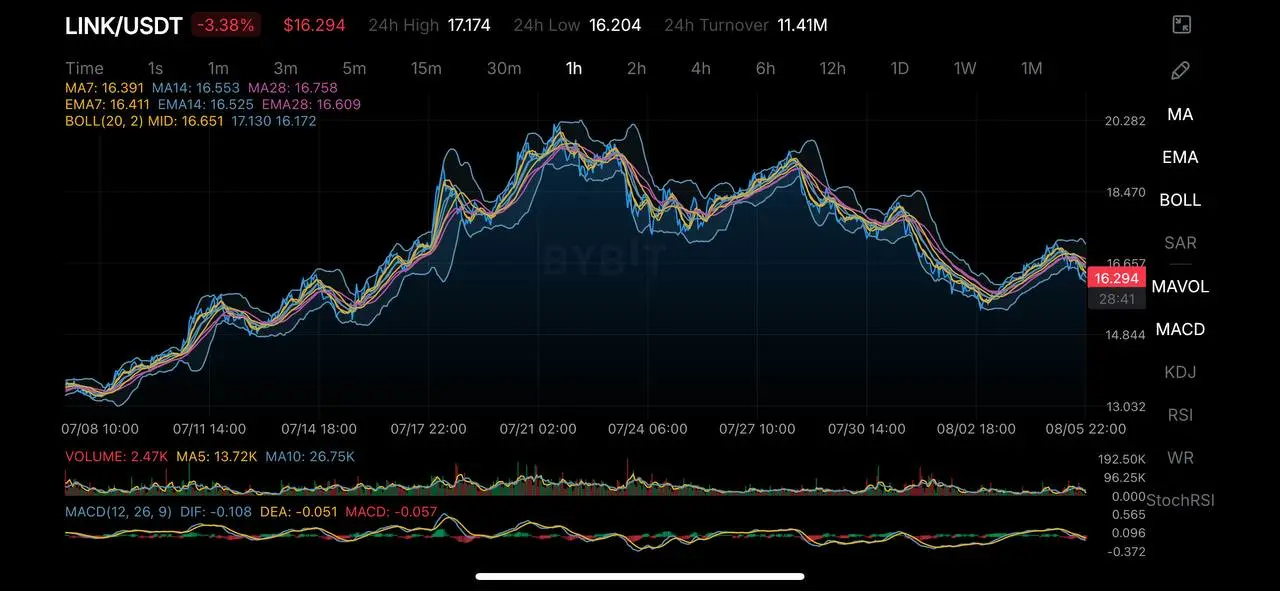Tap the -3.38% change badge
Image resolution: width=1280 pixels, height=591 pixels.
click(226, 25)
